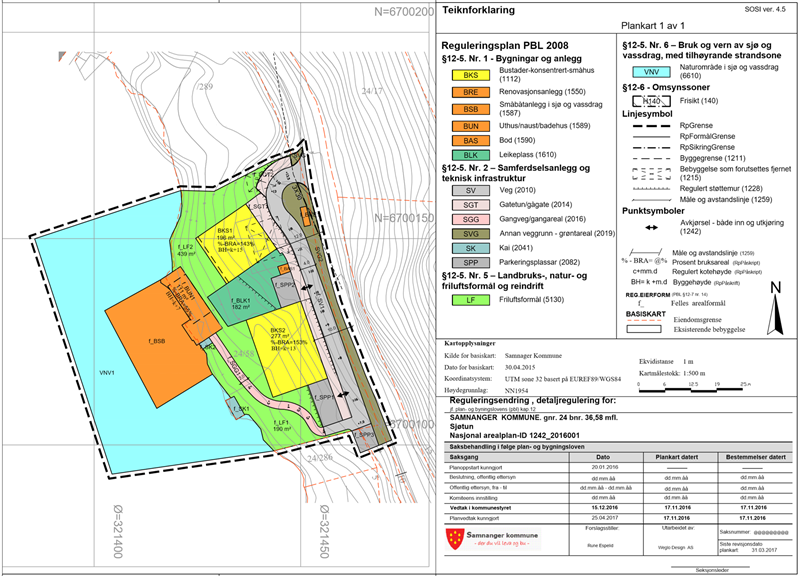800x576 pixels.
Task: Click the H140 Frisikt zone symbol
Action: (x=651, y=102)
